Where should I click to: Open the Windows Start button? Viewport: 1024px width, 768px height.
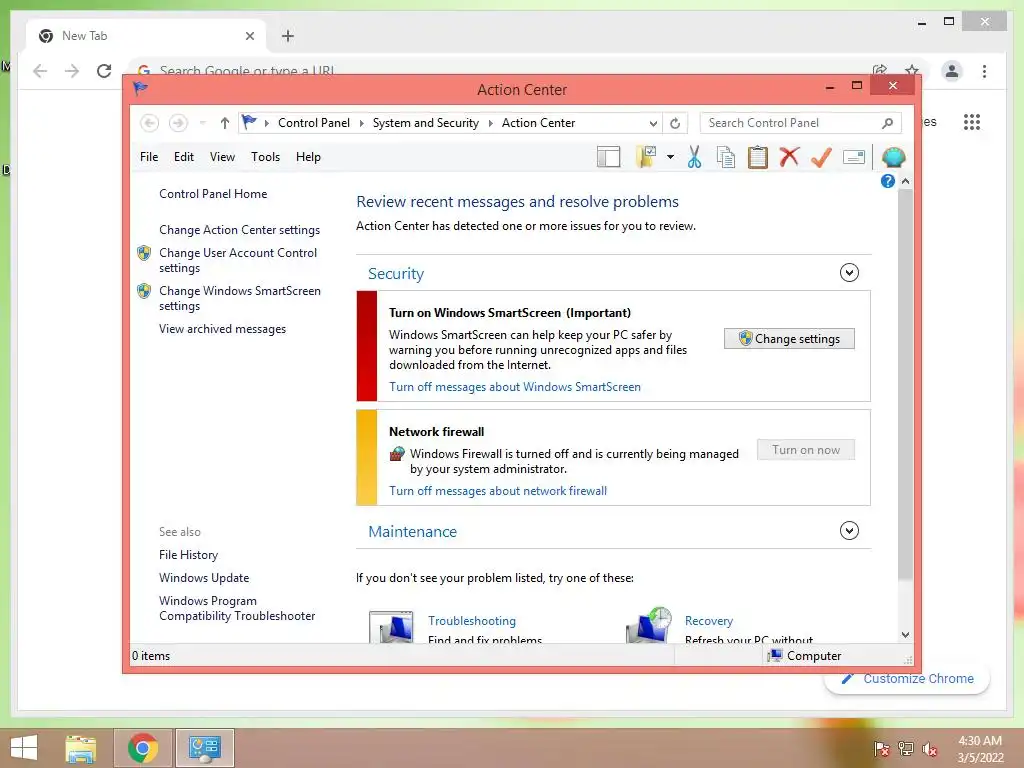(24, 748)
